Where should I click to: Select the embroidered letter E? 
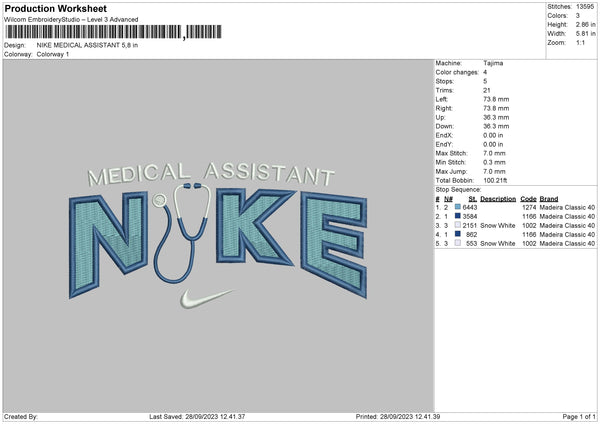coord(334,245)
